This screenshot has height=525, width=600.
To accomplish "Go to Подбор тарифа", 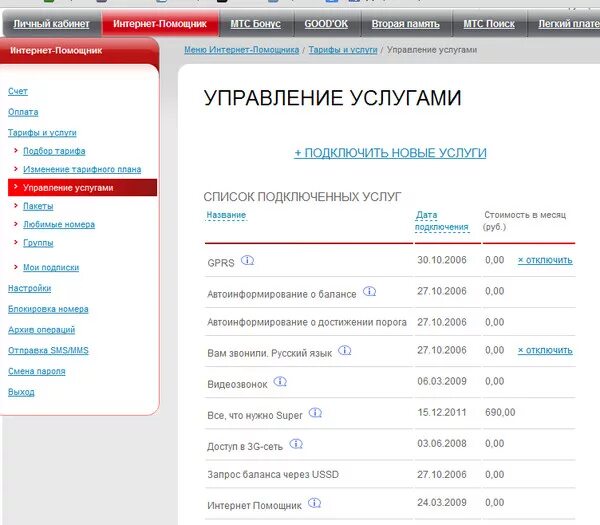I will (54, 151).
